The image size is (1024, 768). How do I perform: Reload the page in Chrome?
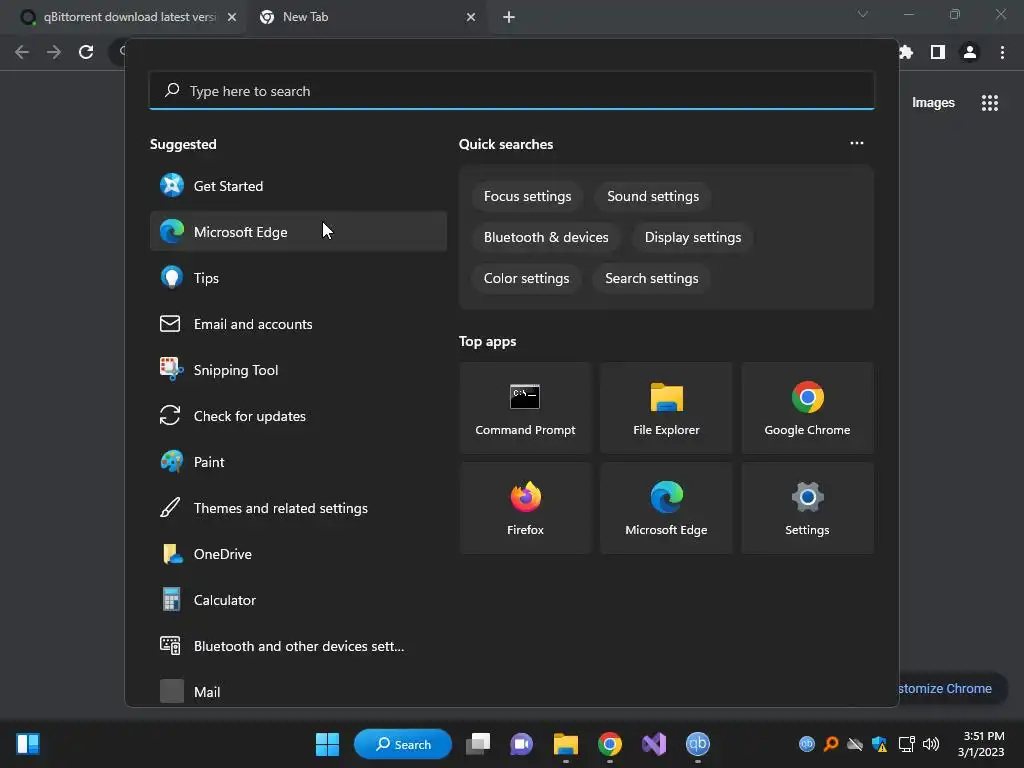86,52
